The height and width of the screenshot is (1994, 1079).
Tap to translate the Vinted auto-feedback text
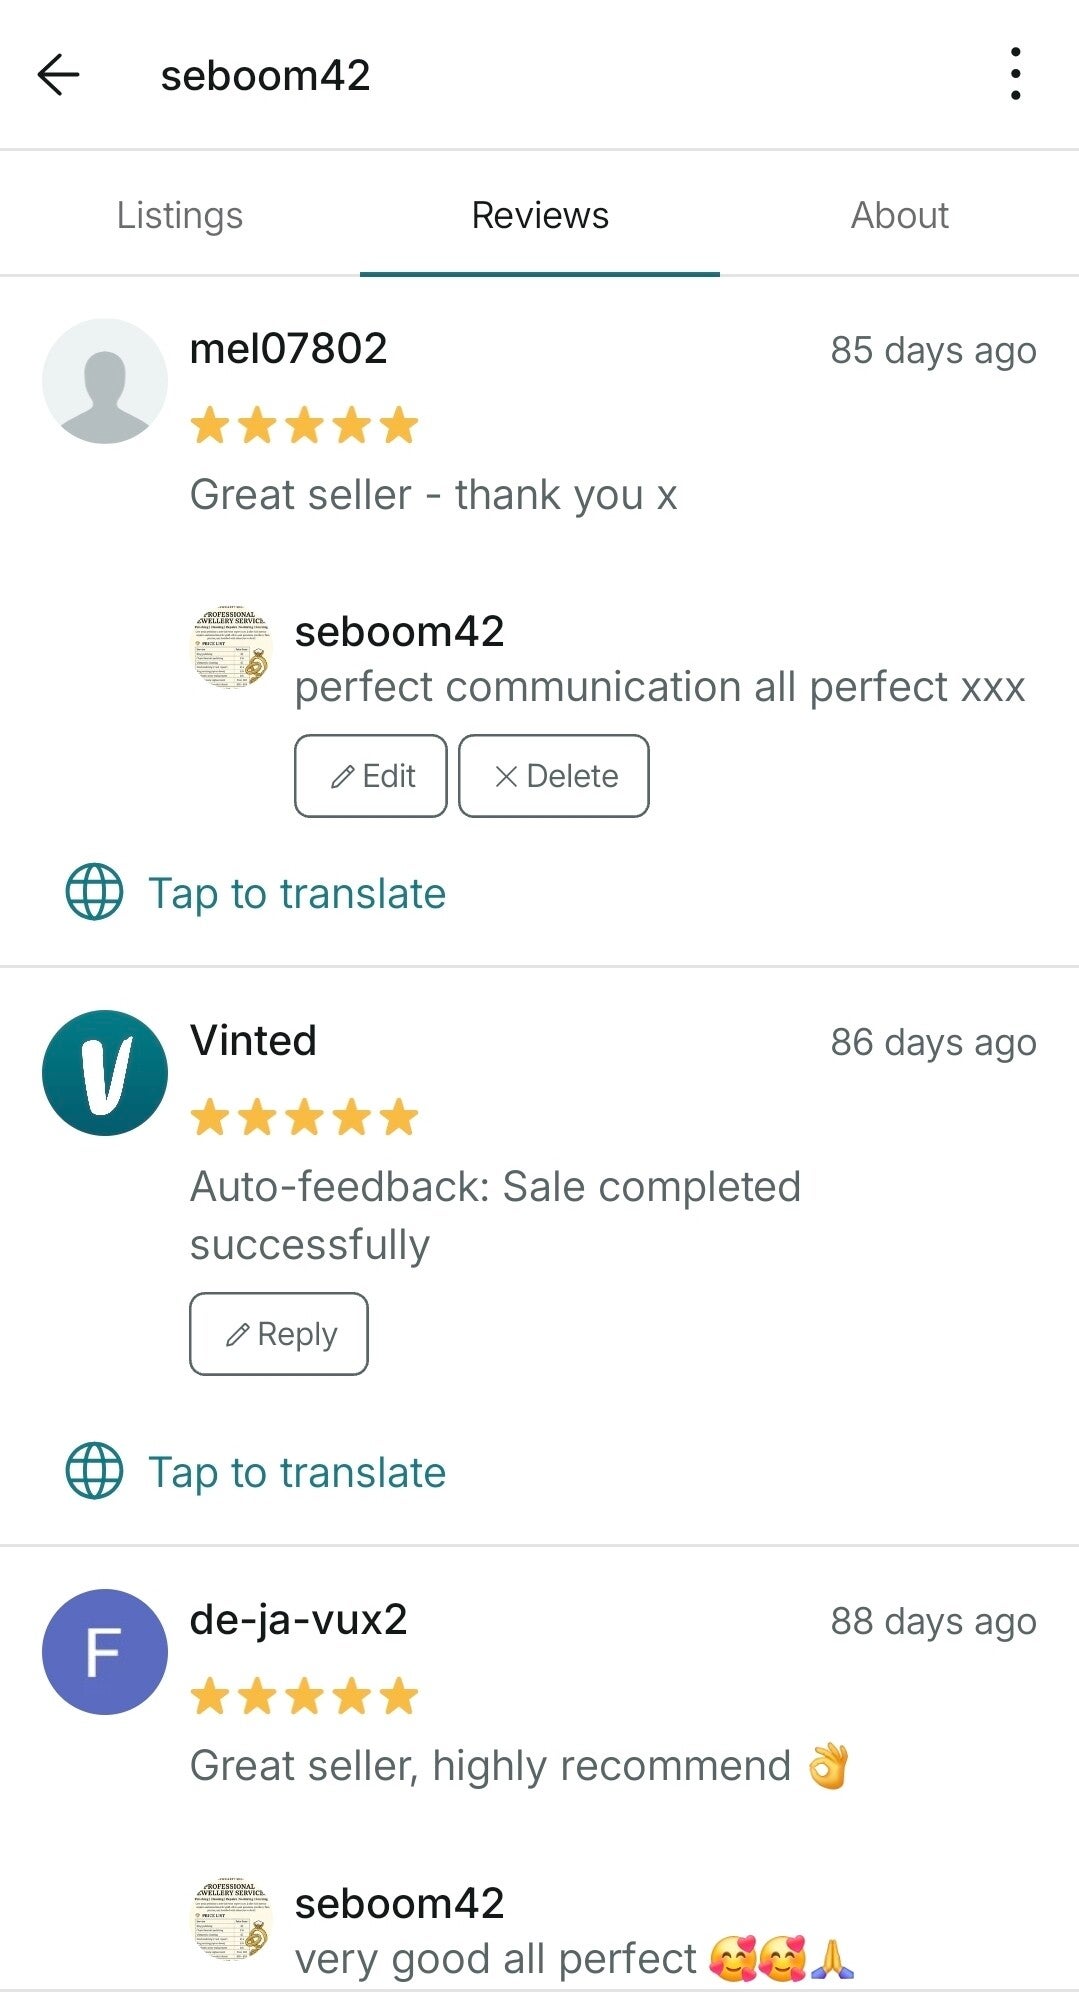[297, 1473]
